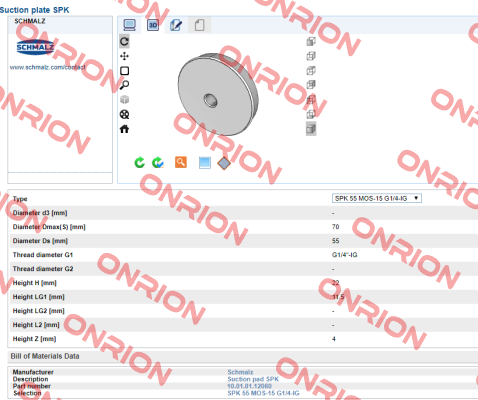Click the home view icon
Screen dimensions: 478x400
(124, 129)
